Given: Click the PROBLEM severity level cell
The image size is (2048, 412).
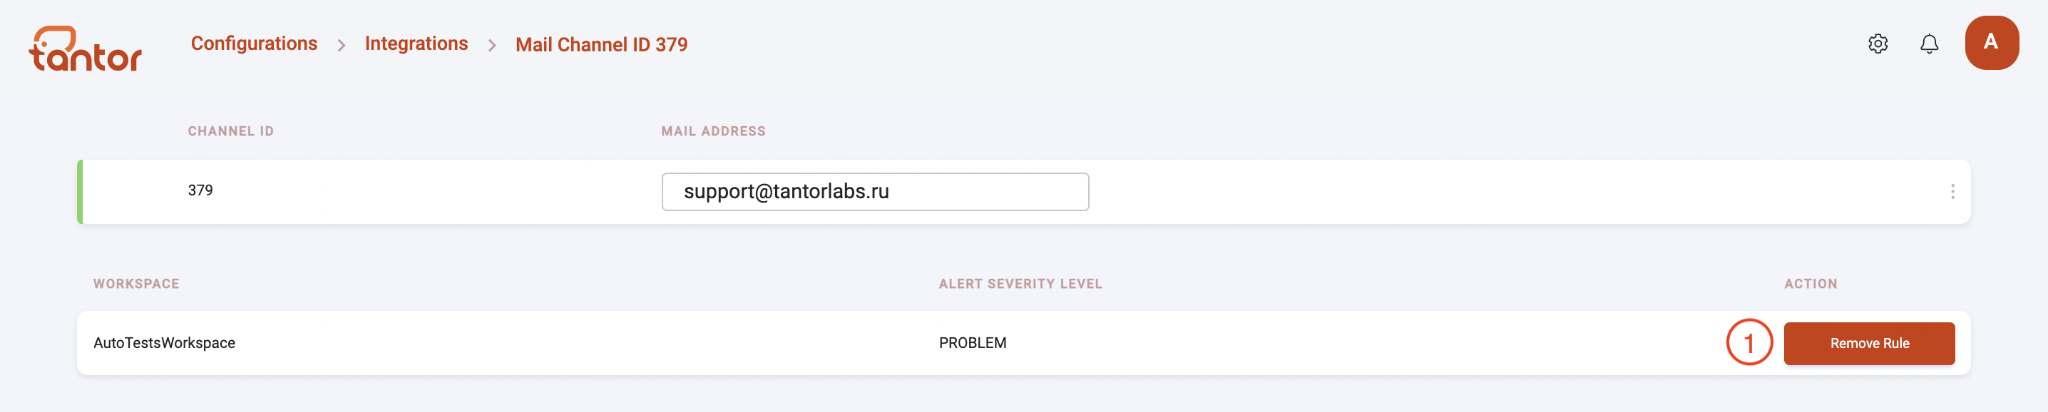Looking at the screenshot, I should point(972,343).
